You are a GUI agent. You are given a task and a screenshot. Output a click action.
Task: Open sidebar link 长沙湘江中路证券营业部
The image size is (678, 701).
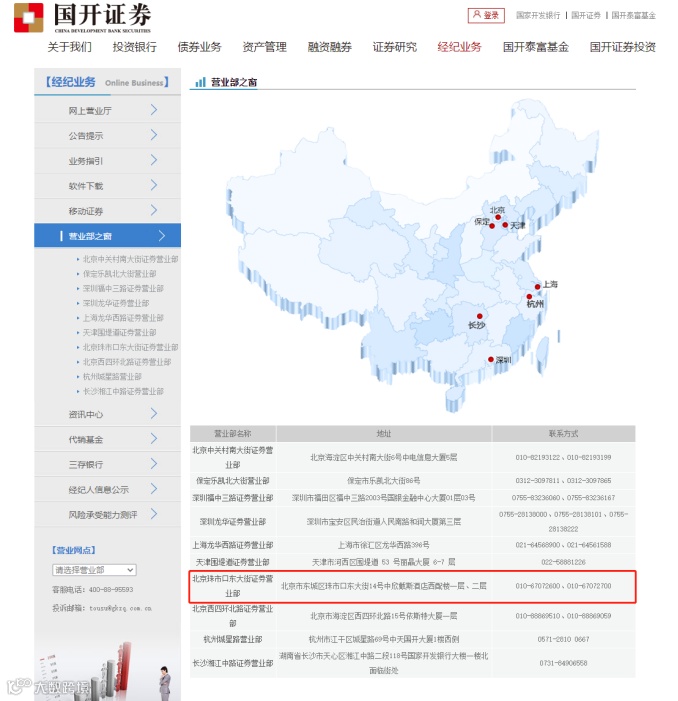point(123,391)
